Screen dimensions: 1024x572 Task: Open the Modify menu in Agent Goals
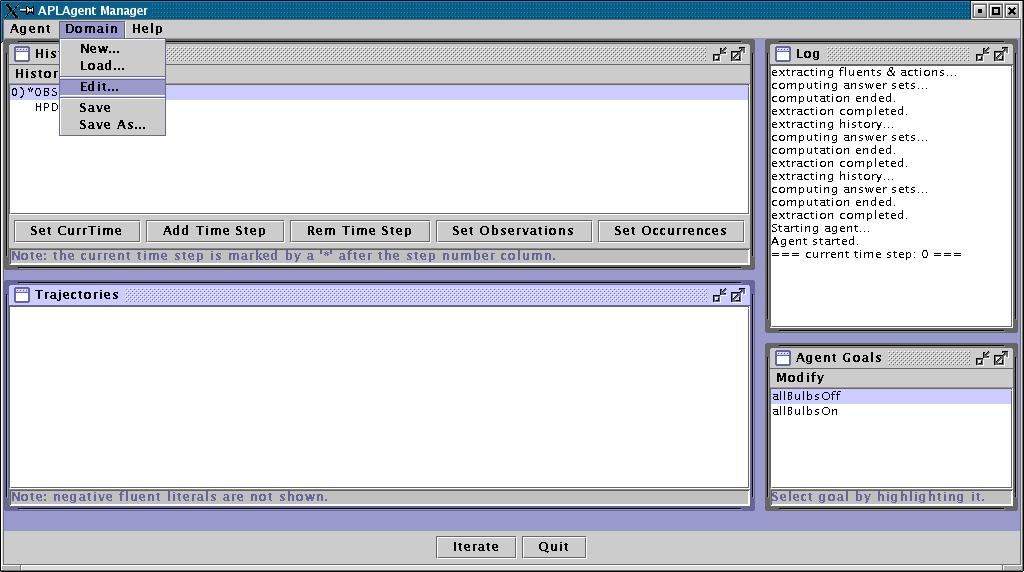(800, 378)
